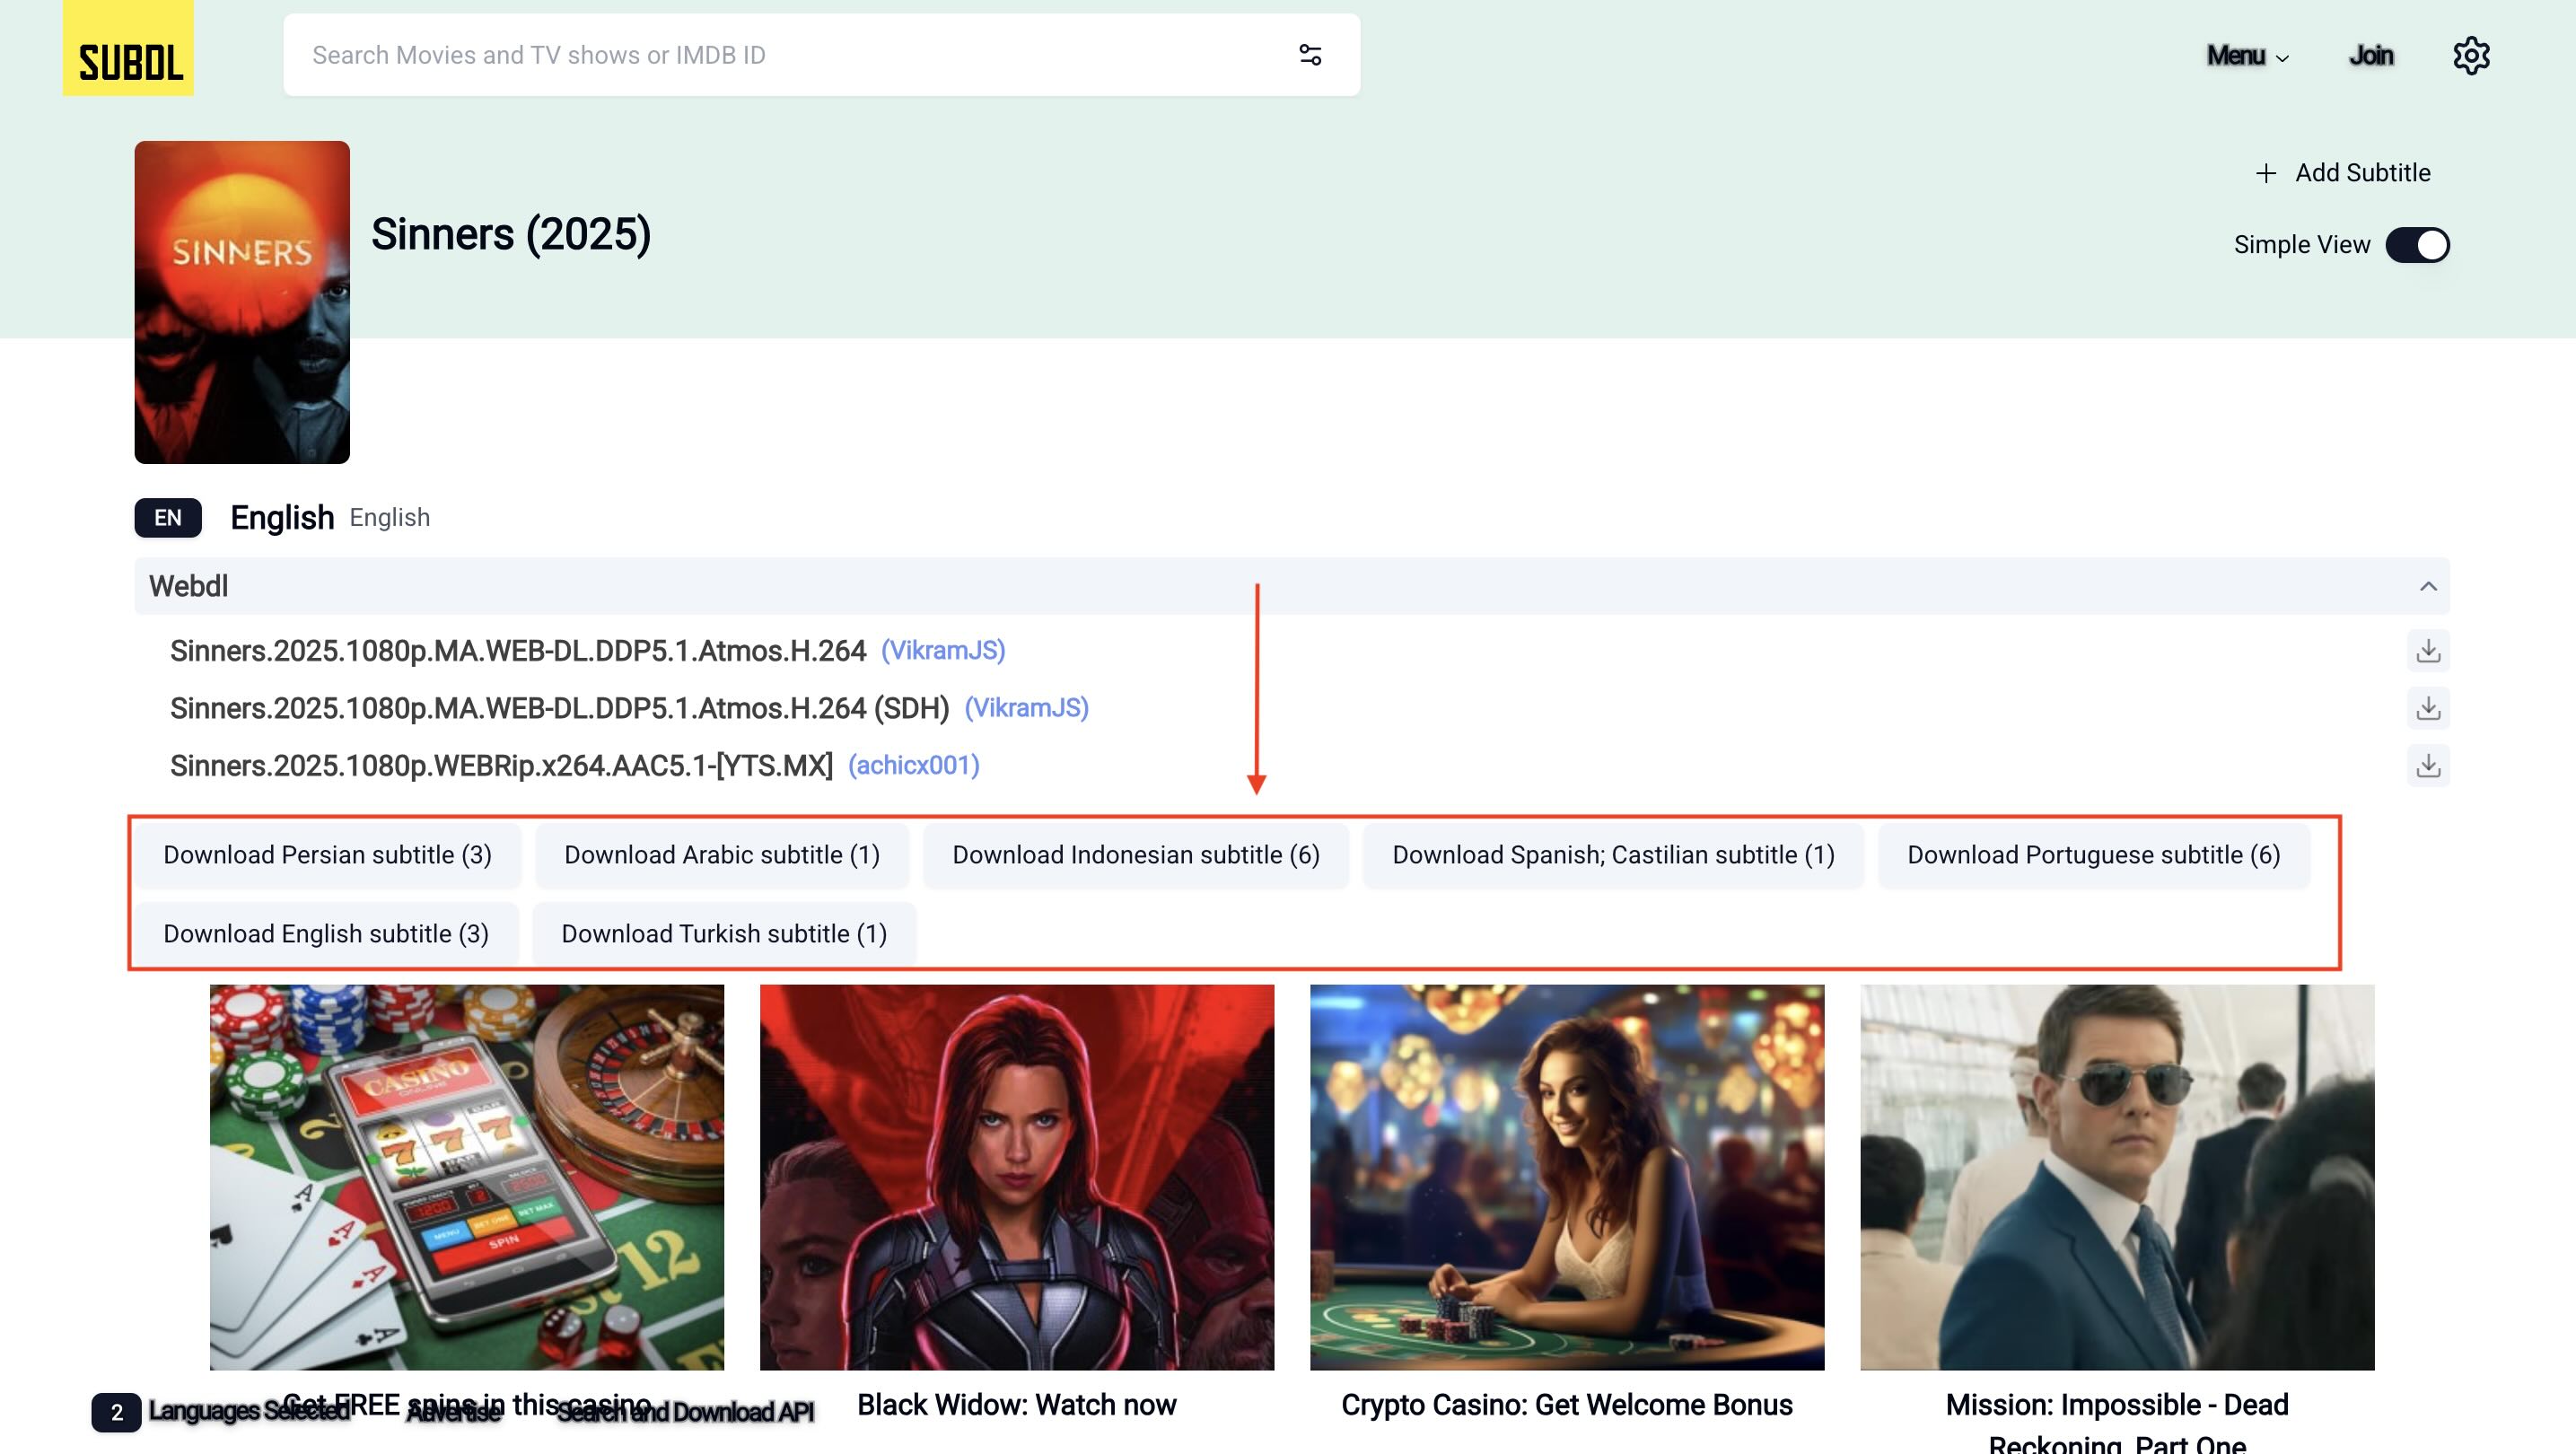Select the Sinners.2025.1080p.WEBRip.x264.AAC5.1-[YTS.MX] entry
This screenshot has height=1454, width=2576.
pyautogui.click(x=501, y=766)
